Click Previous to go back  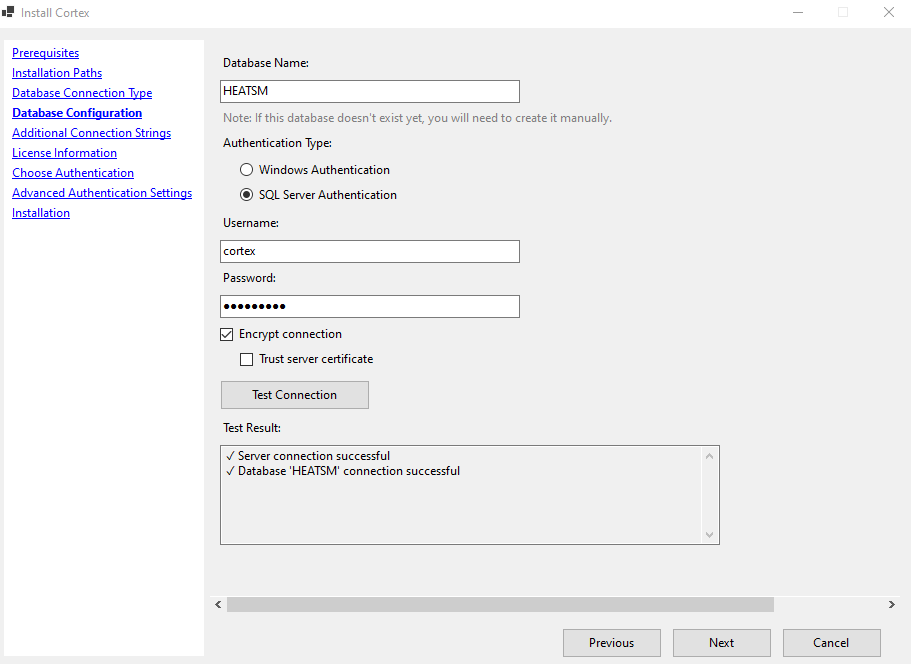(611, 643)
